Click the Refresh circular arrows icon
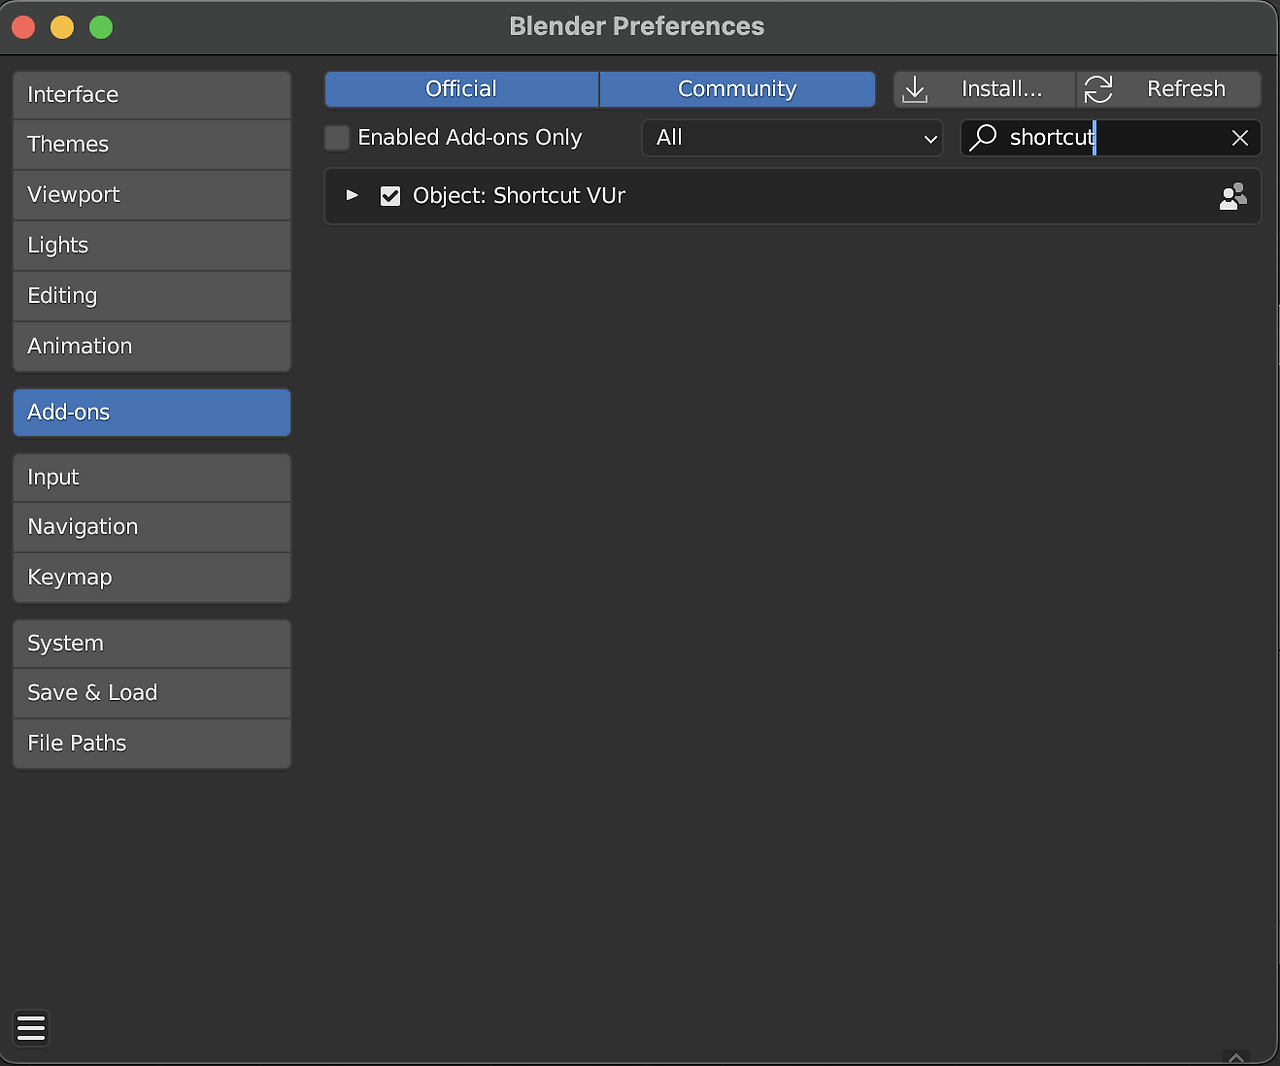This screenshot has width=1280, height=1066. pos(1098,89)
